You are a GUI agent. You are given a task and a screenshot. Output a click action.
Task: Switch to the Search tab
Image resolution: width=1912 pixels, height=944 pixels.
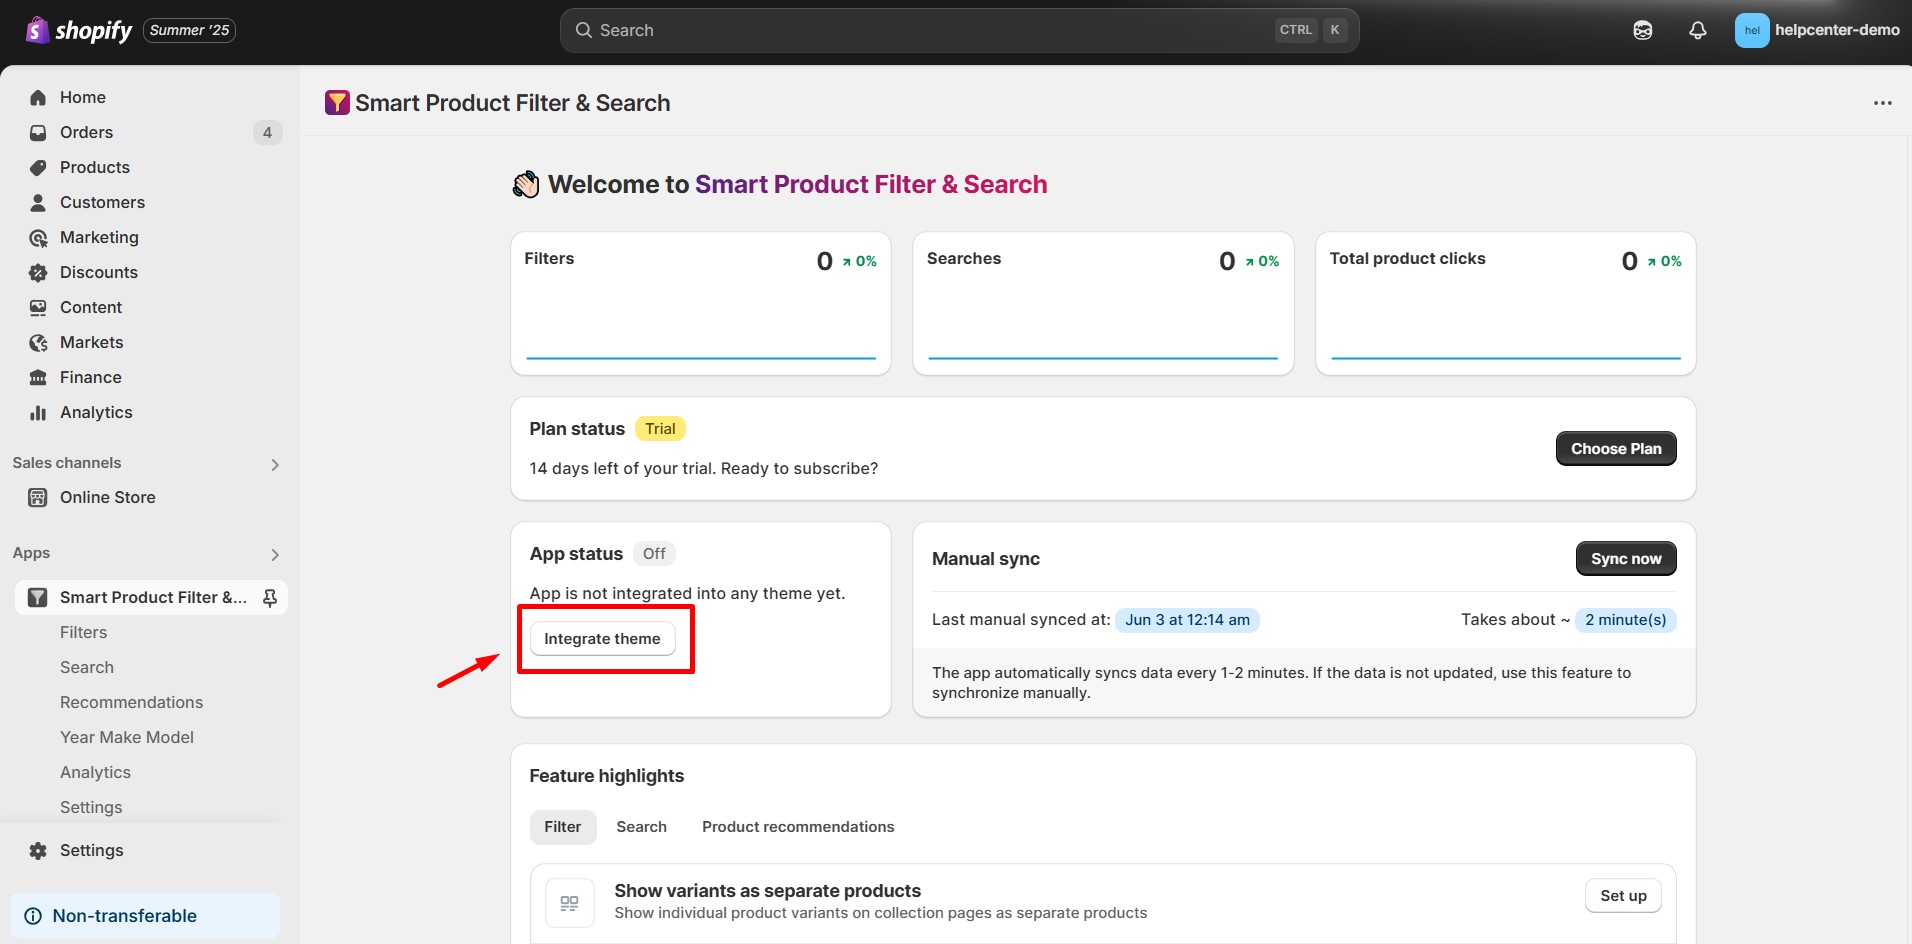click(x=641, y=826)
